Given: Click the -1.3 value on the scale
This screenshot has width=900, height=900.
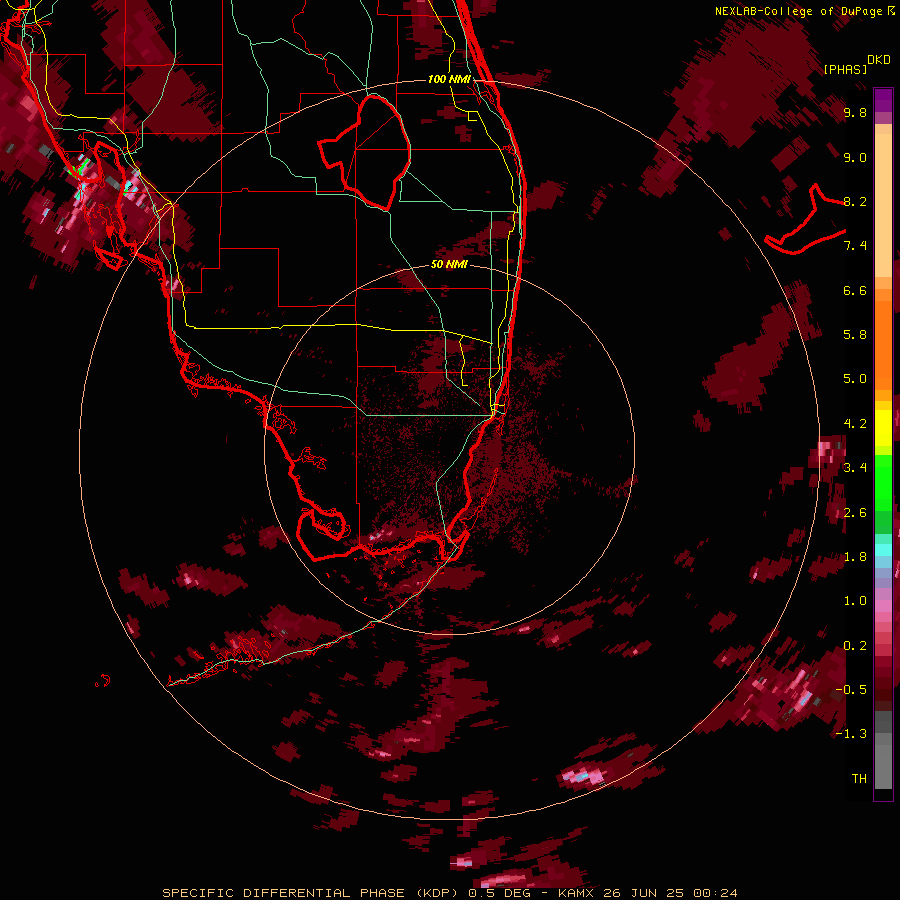Looking at the screenshot, I should tap(851, 734).
